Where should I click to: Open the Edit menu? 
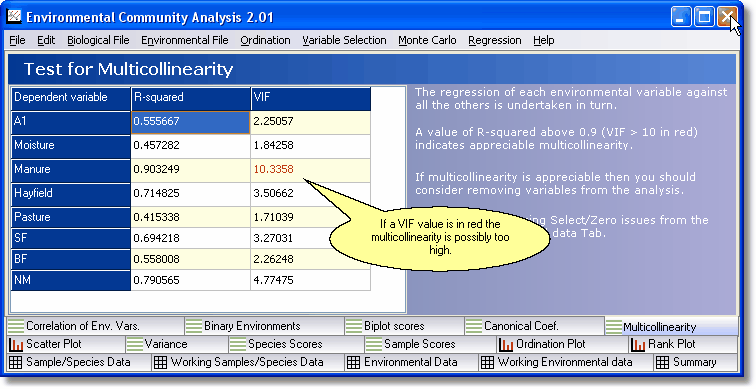point(46,40)
